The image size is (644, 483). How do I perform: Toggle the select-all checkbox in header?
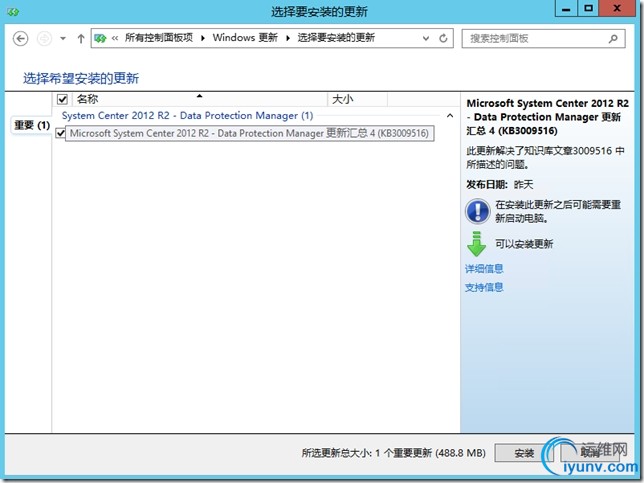62,99
